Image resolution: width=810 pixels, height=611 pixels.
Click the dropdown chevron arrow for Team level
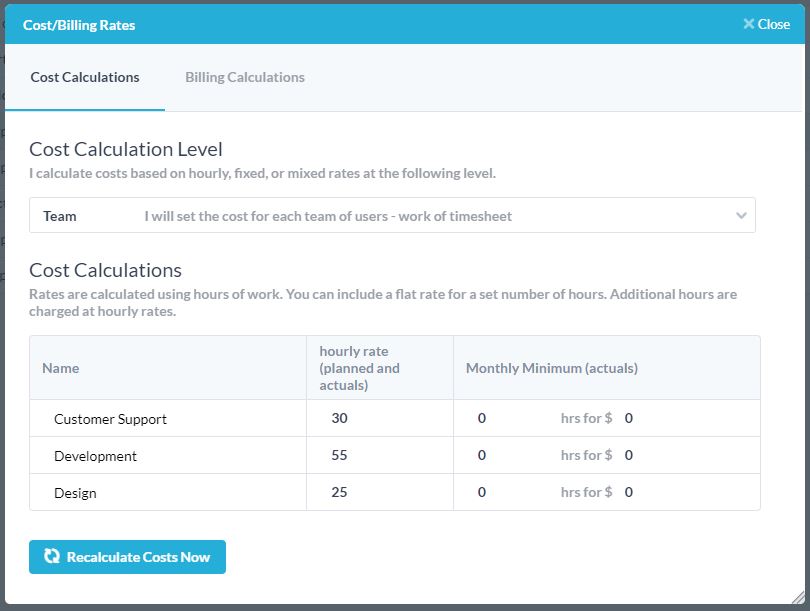pos(741,216)
